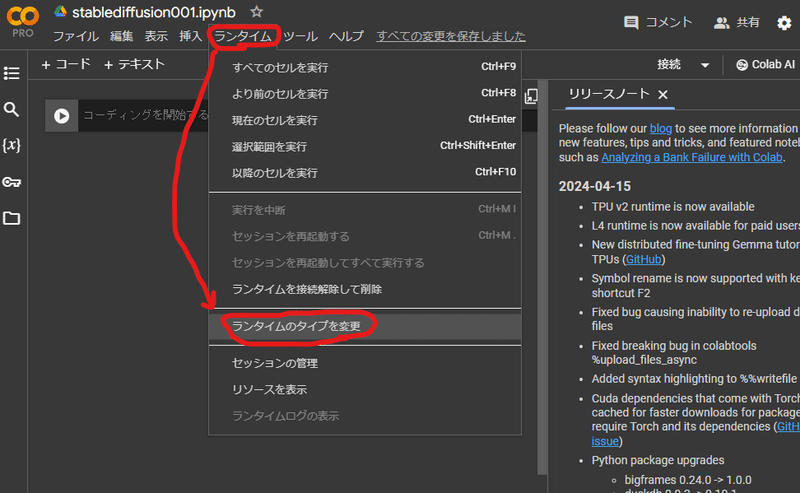Viewport: 800px width, 493px height.
Task: Click 'TPU v2 runtime is now available' text
Action: click(x=673, y=207)
